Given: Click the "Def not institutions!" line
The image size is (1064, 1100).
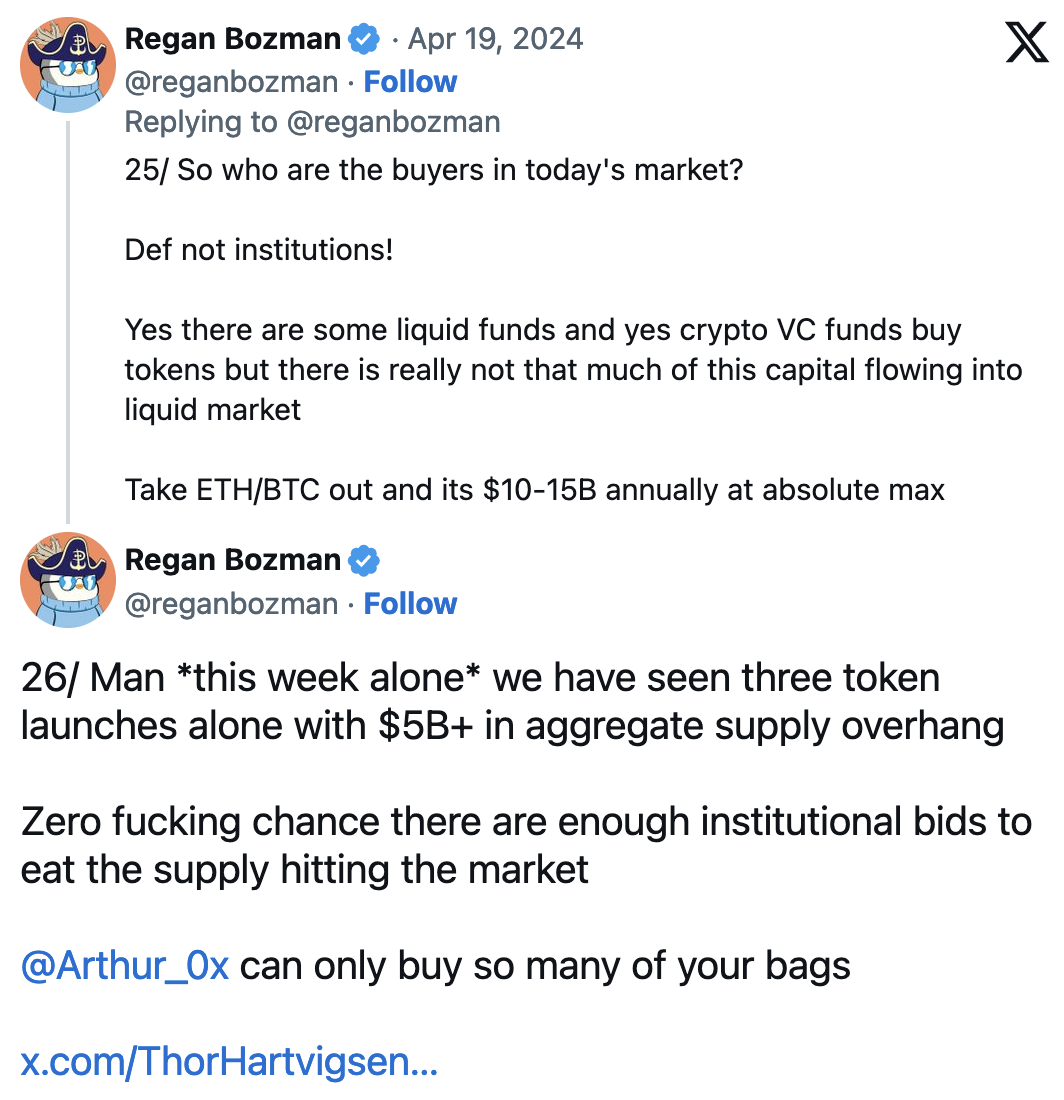Looking at the screenshot, I should pos(259,249).
